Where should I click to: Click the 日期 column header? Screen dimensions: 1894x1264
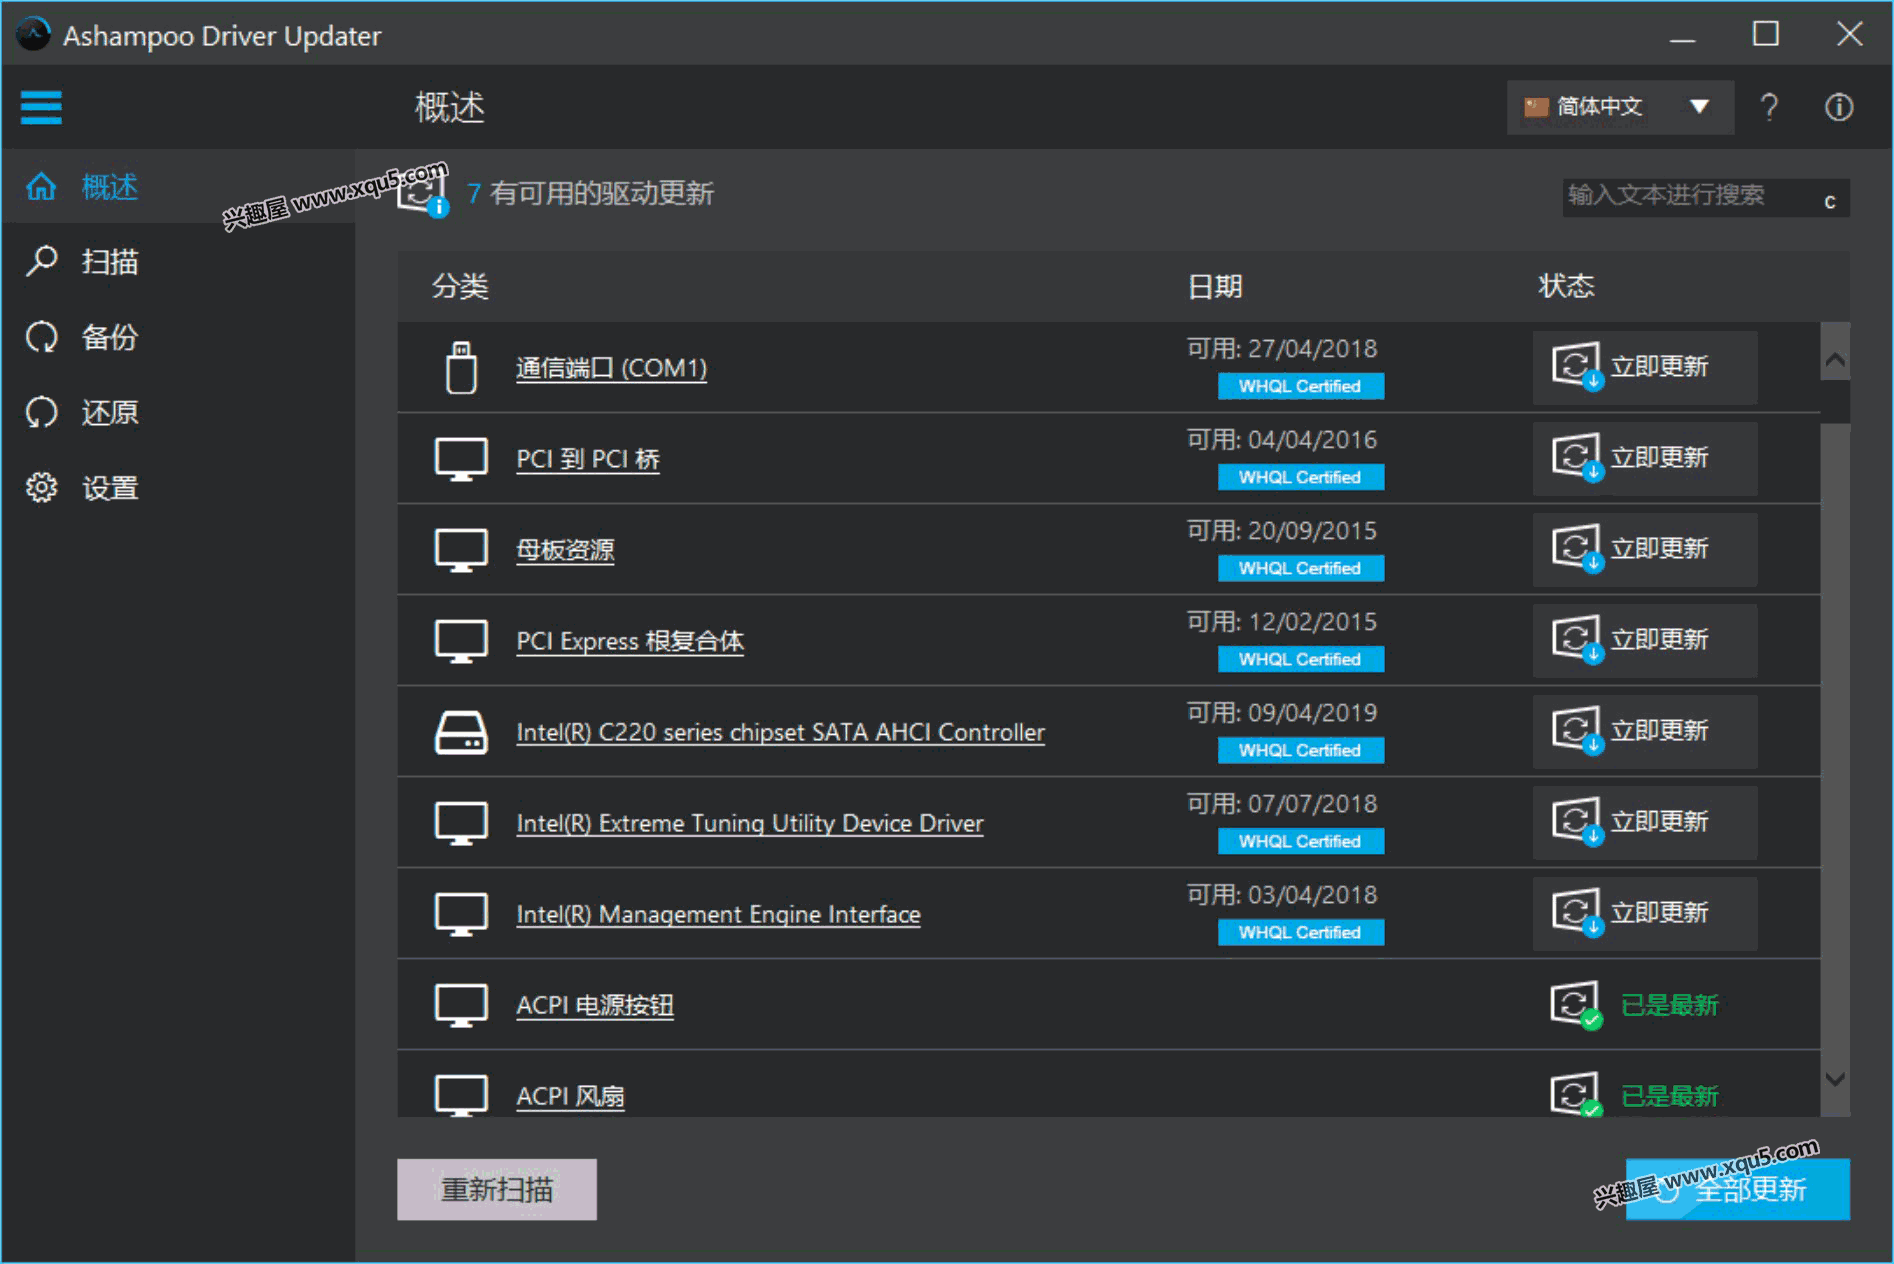tap(1215, 287)
